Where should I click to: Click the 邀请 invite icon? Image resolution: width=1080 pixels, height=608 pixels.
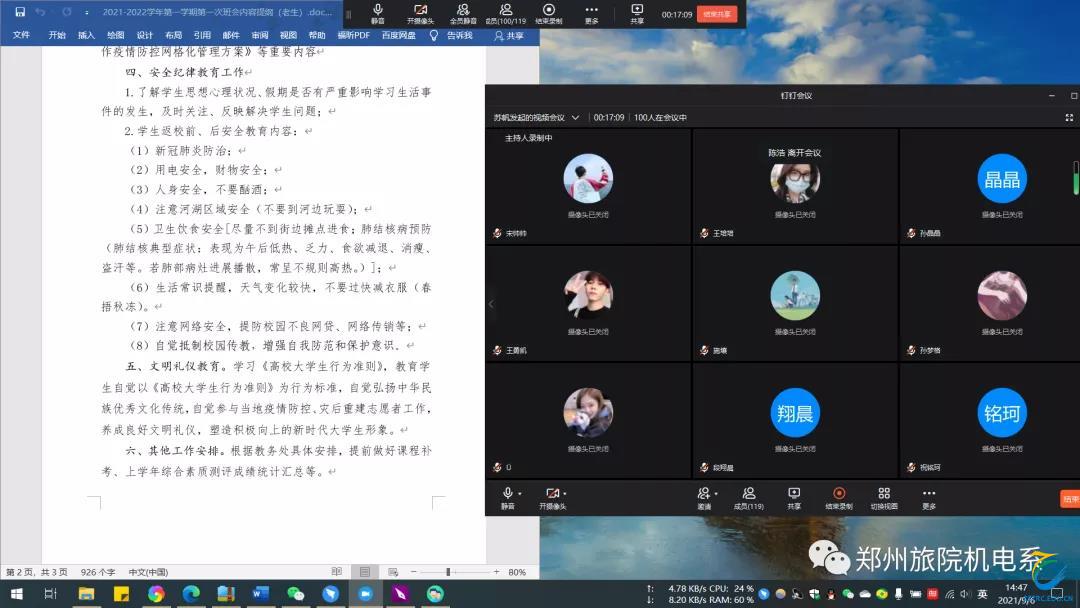pyautogui.click(x=704, y=497)
